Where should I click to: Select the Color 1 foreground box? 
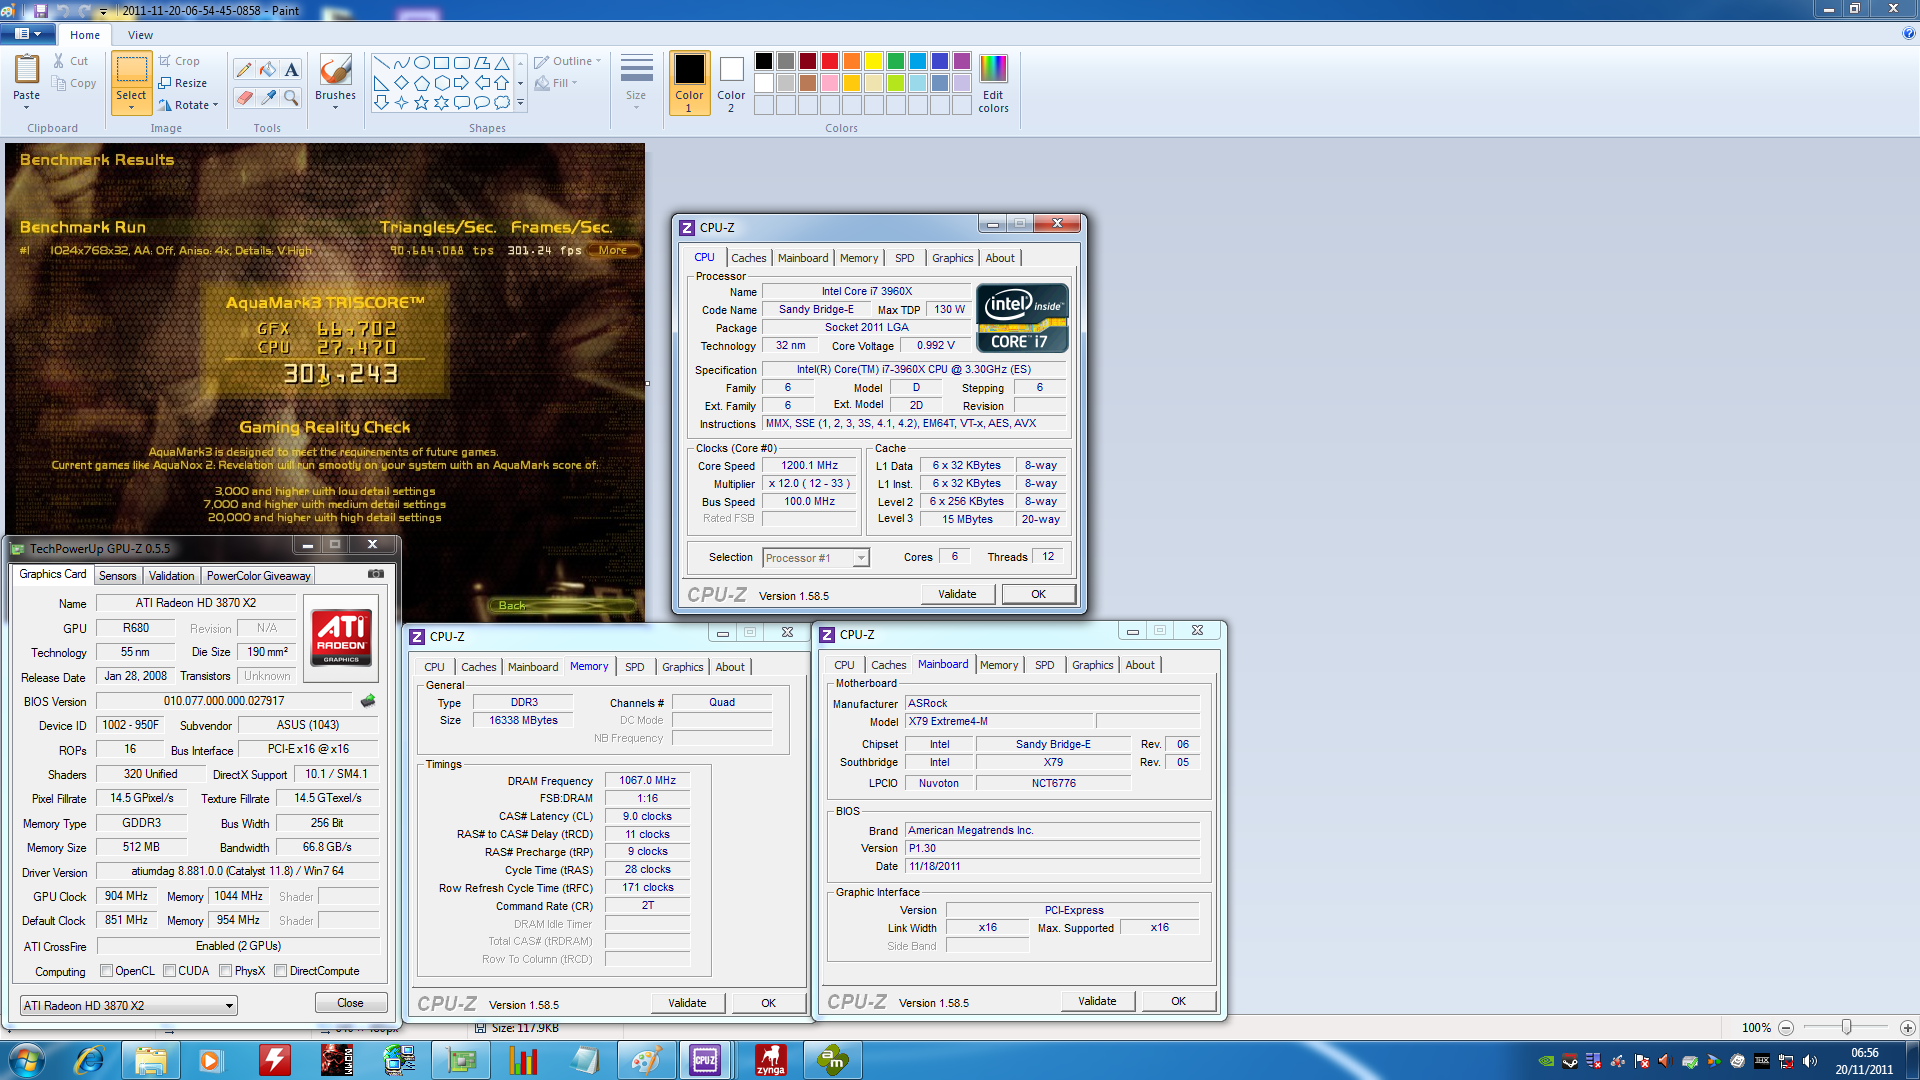pos(689,82)
